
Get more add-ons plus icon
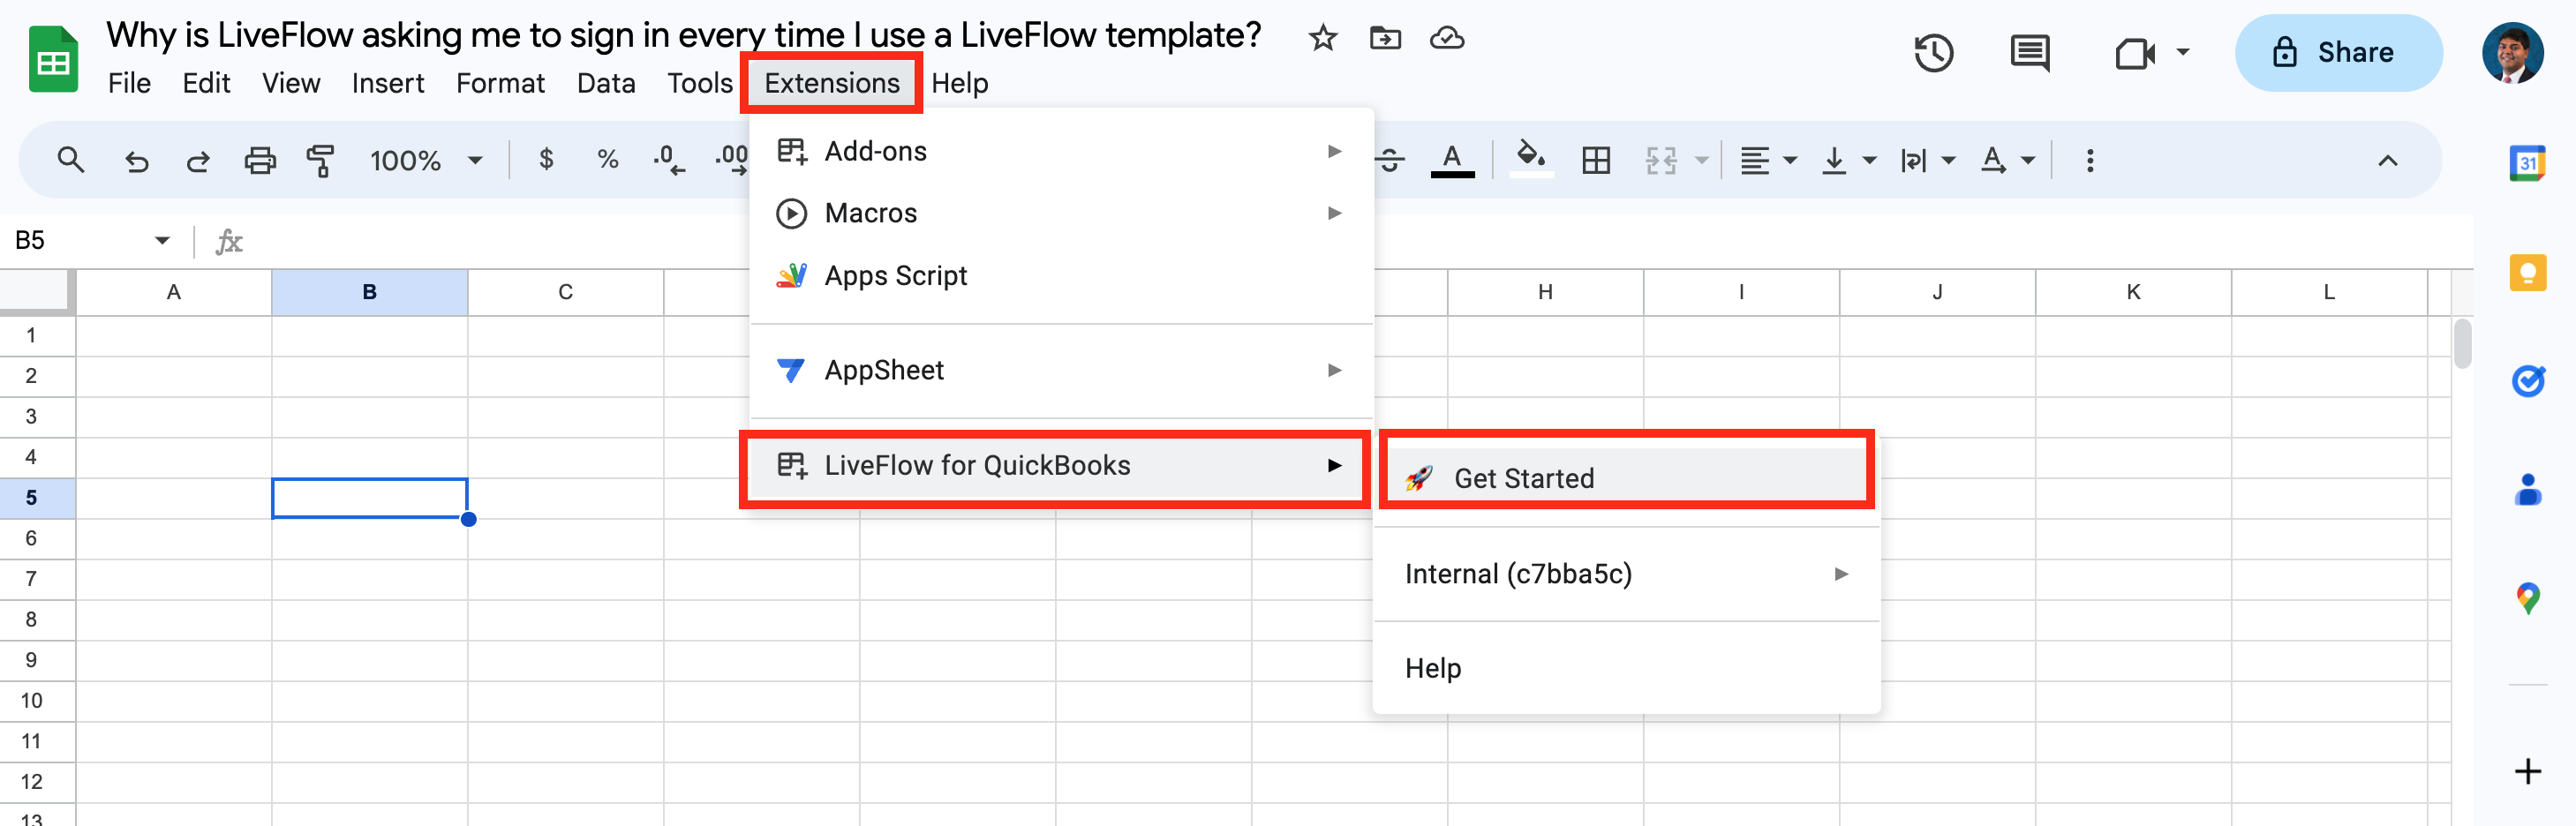(x=2527, y=771)
